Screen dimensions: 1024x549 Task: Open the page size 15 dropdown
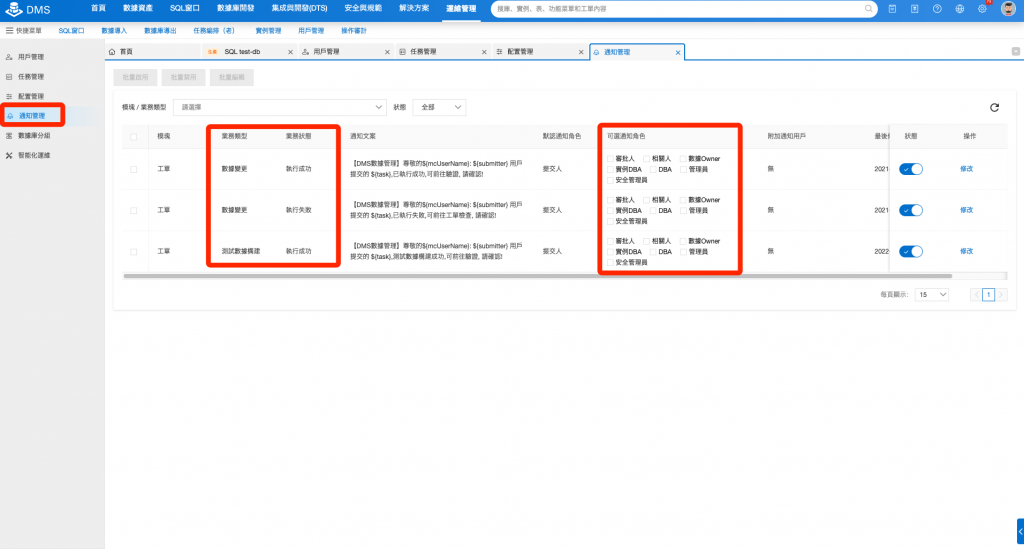pyautogui.click(x=931, y=295)
